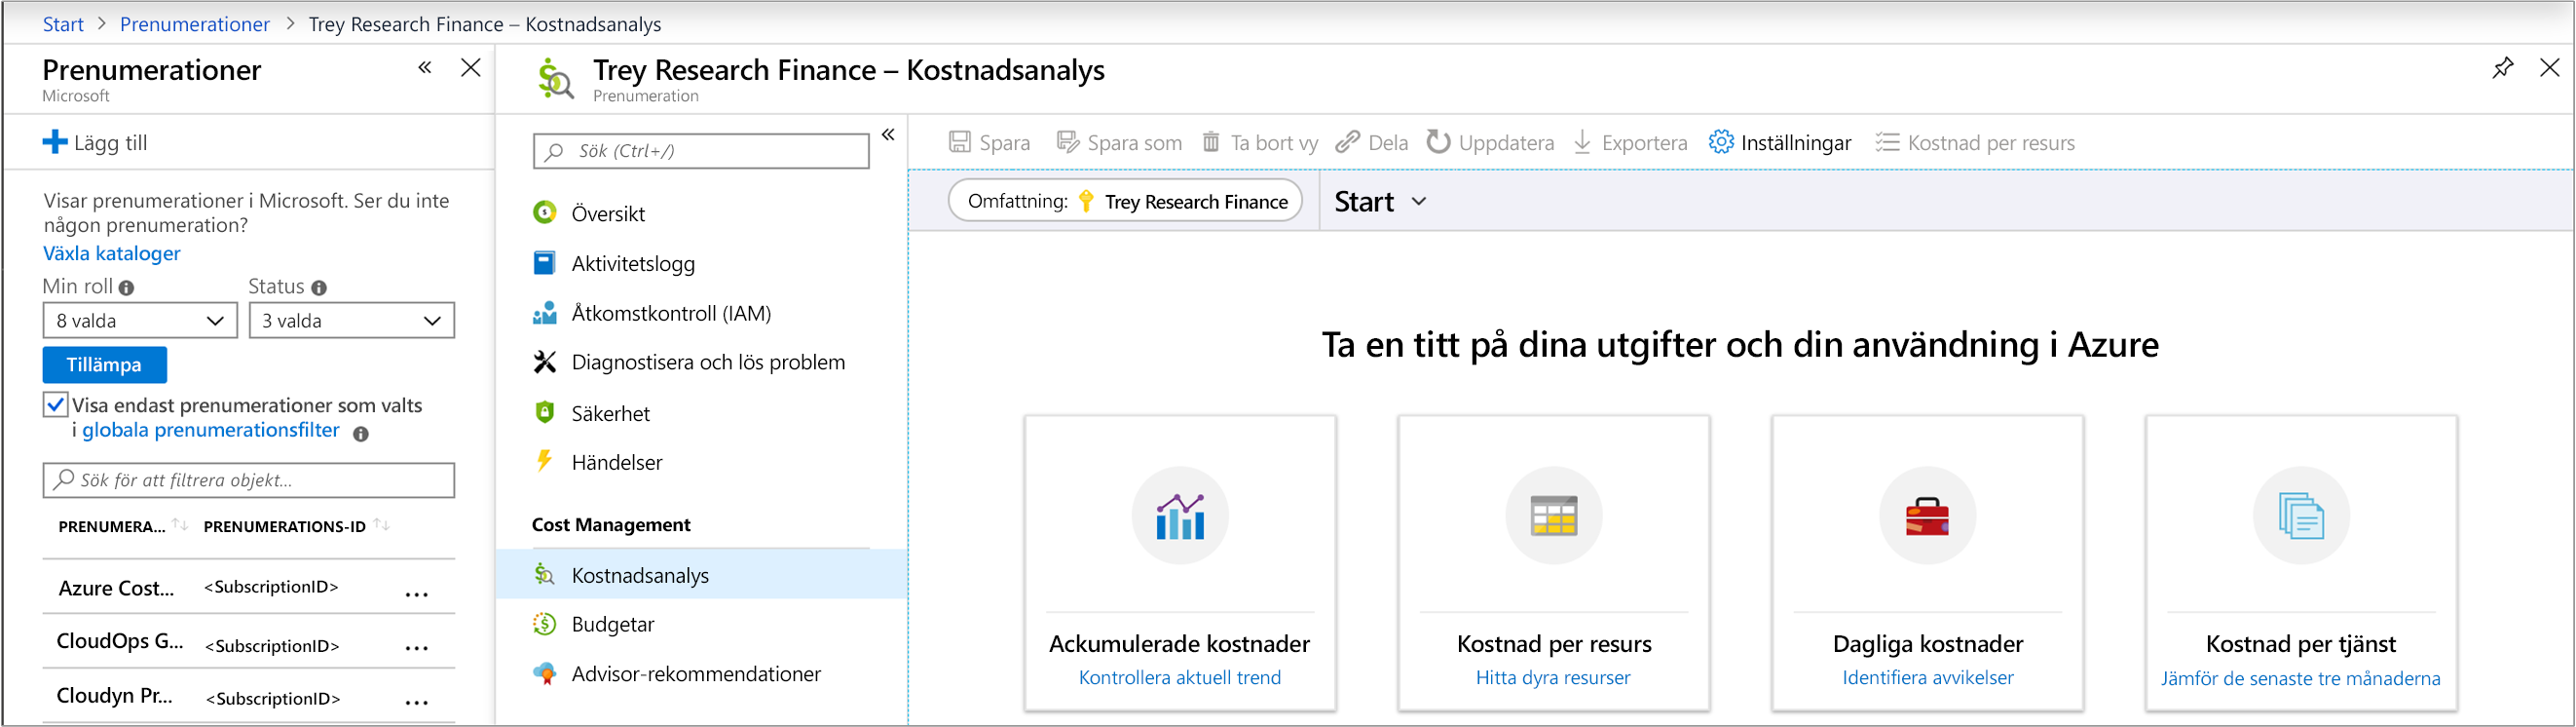Toggle Visa endast prenumerationer checkbox
2576x727 pixels.
(x=56, y=405)
